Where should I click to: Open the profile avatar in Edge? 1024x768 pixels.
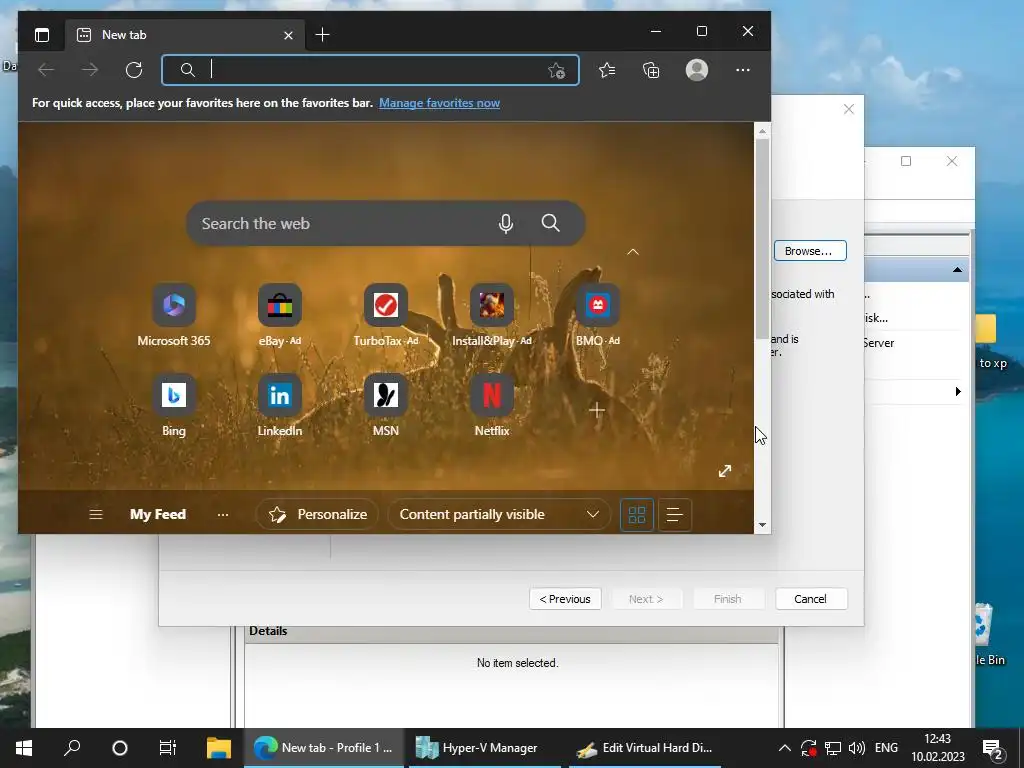click(x=697, y=70)
